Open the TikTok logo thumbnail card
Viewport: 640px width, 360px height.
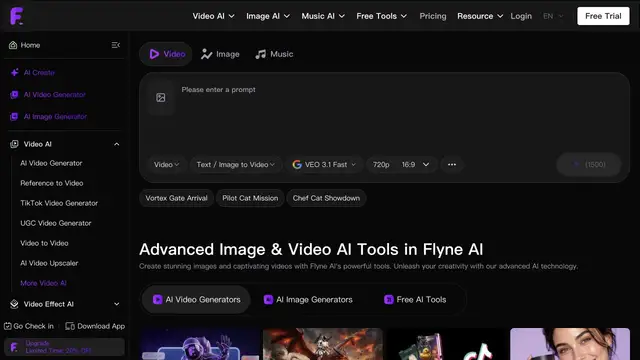[446, 344]
